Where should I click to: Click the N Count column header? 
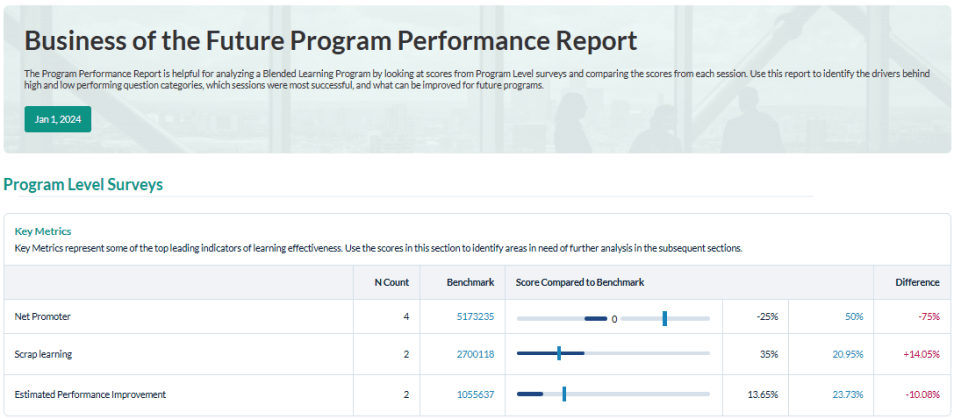point(391,282)
